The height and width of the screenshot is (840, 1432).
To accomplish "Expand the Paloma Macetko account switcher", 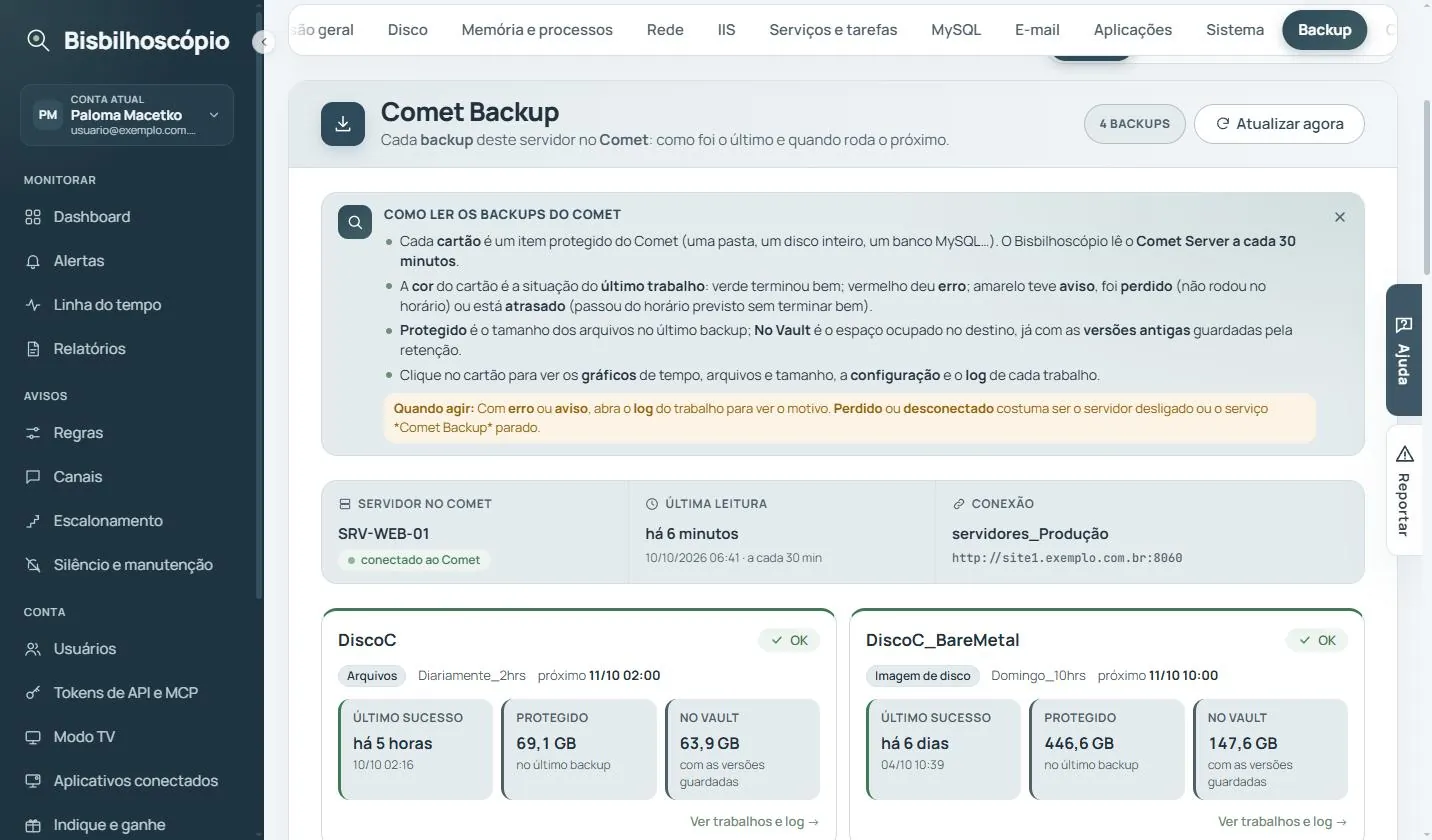I will pyautogui.click(x=127, y=115).
